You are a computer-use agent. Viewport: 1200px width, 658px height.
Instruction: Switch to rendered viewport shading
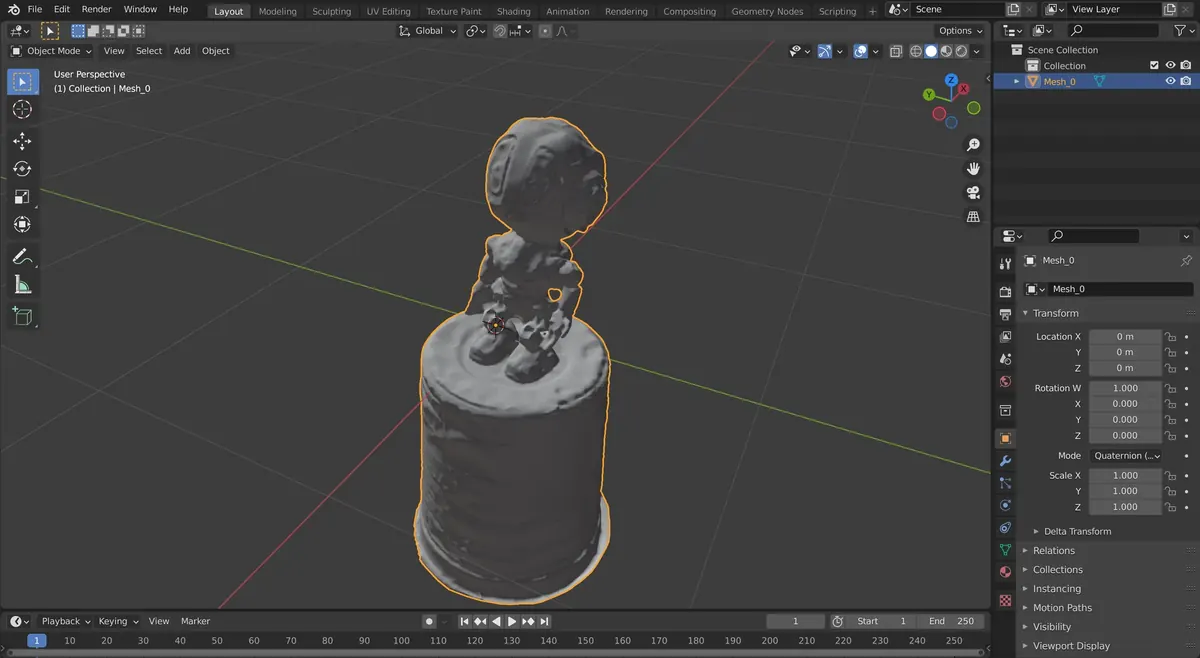tap(961, 51)
